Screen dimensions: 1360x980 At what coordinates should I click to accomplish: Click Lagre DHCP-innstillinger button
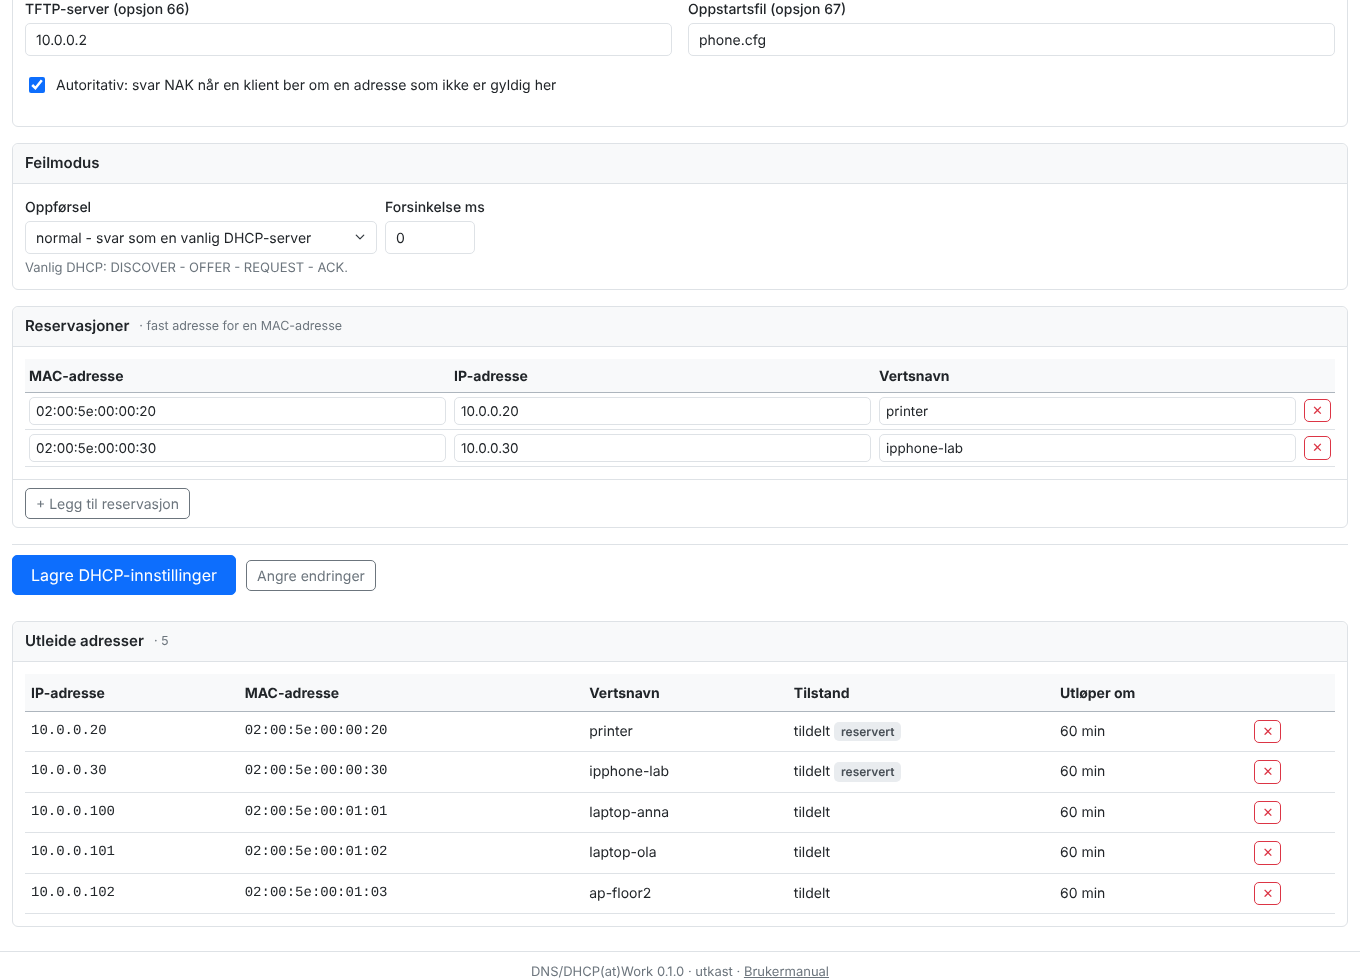(124, 575)
